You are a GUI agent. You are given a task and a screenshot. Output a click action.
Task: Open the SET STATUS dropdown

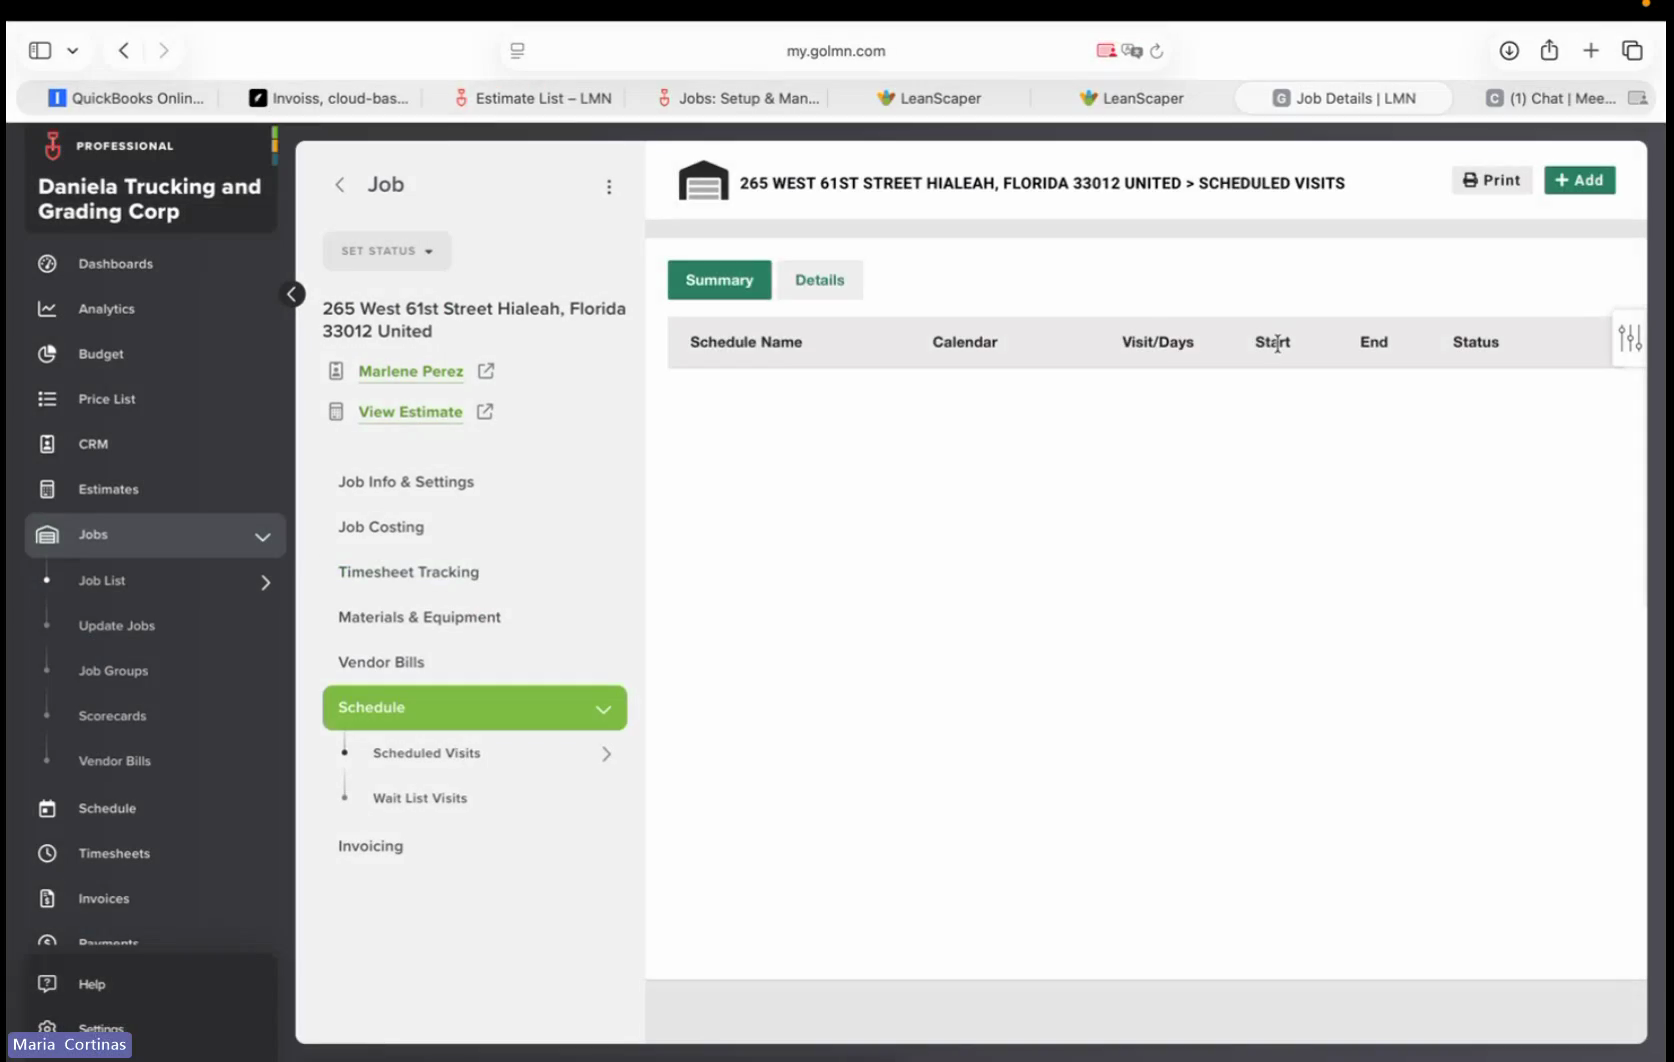(x=387, y=251)
